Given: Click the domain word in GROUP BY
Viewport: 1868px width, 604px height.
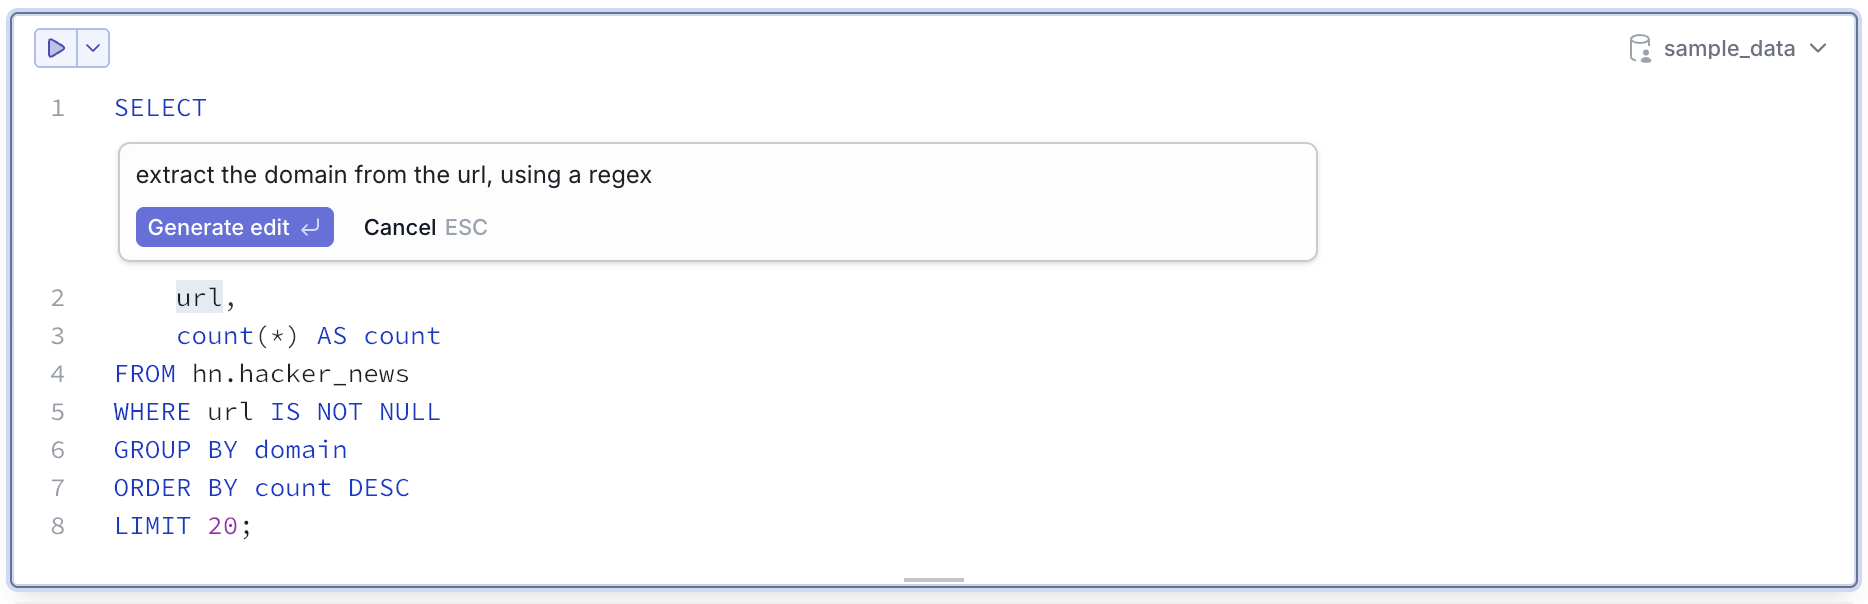Looking at the screenshot, I should point(301,450).
